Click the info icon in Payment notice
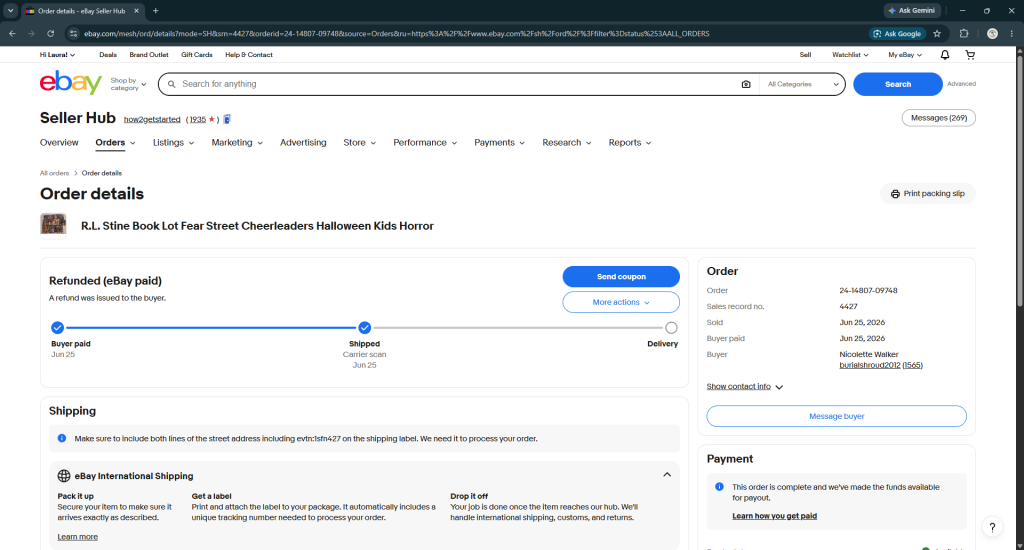Image resolution: width=1024 pixels, height=550 pixels. [x=719, y=487]
